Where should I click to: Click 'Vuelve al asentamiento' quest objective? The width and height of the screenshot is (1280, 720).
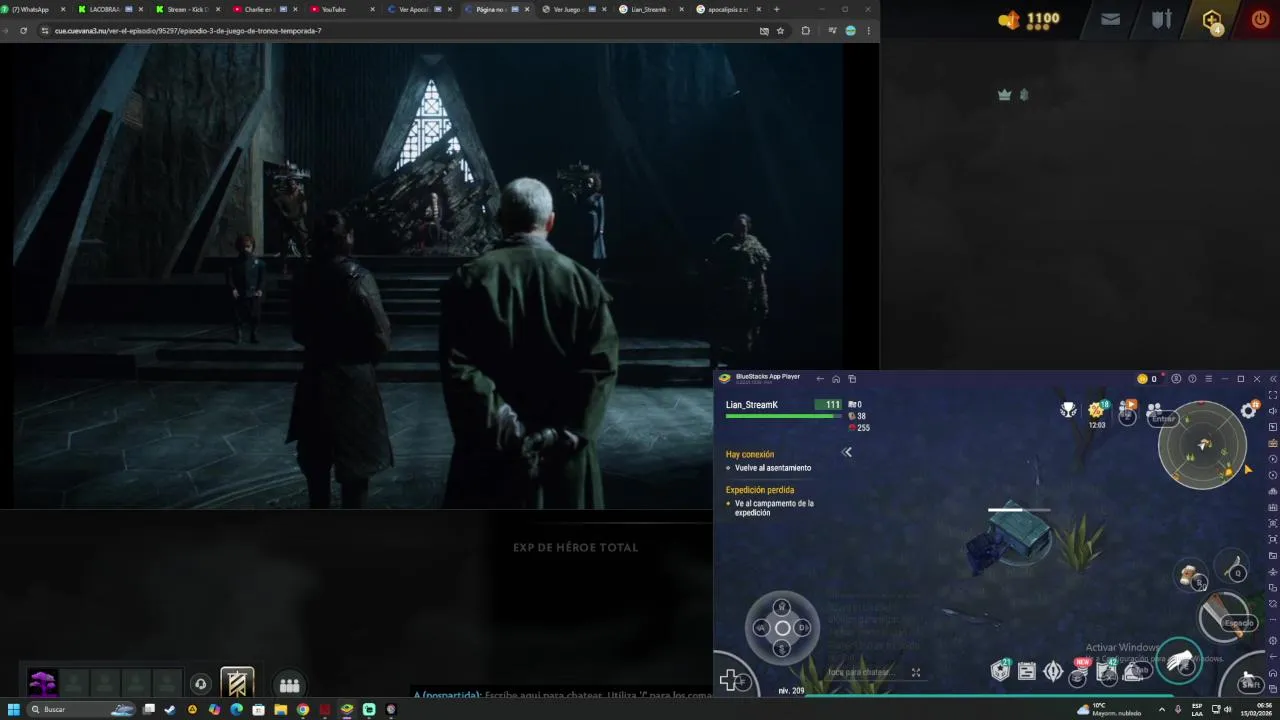[x=773, y=468]
